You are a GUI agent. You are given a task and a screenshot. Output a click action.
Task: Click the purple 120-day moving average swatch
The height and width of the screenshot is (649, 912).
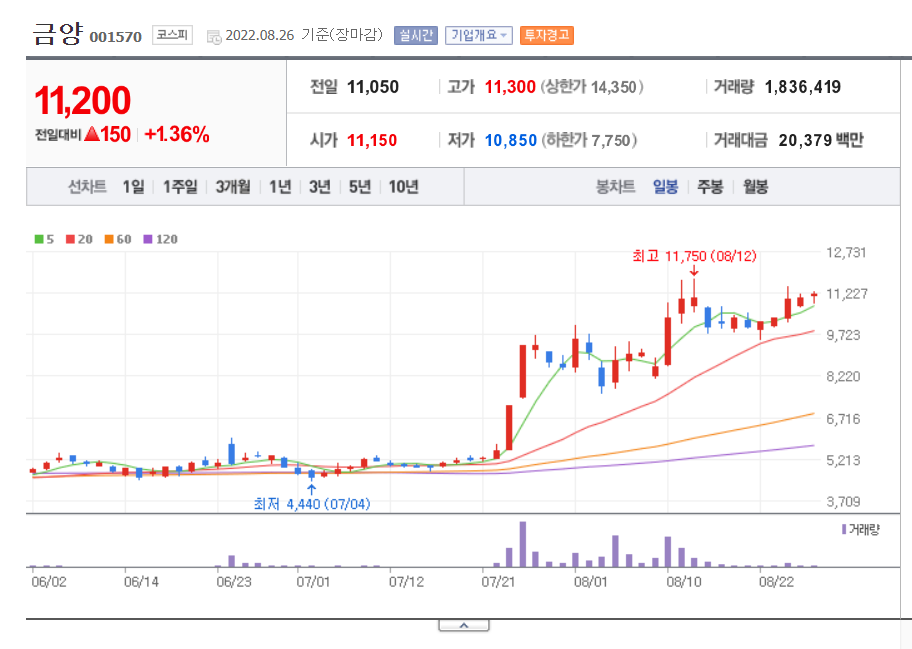pyautogui.click(x=148, y=239)
